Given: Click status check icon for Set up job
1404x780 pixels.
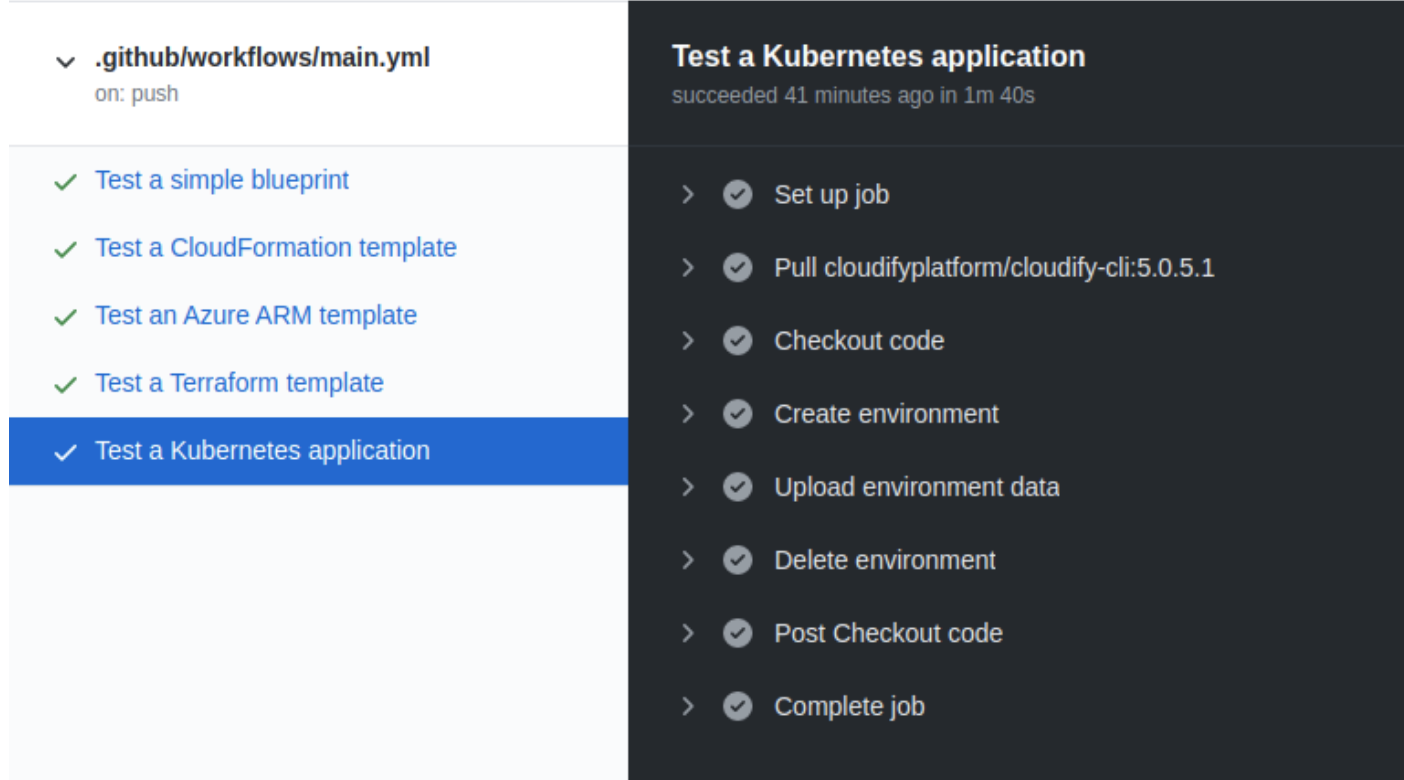Looking at the screenshot, I should tap(738, 194).
